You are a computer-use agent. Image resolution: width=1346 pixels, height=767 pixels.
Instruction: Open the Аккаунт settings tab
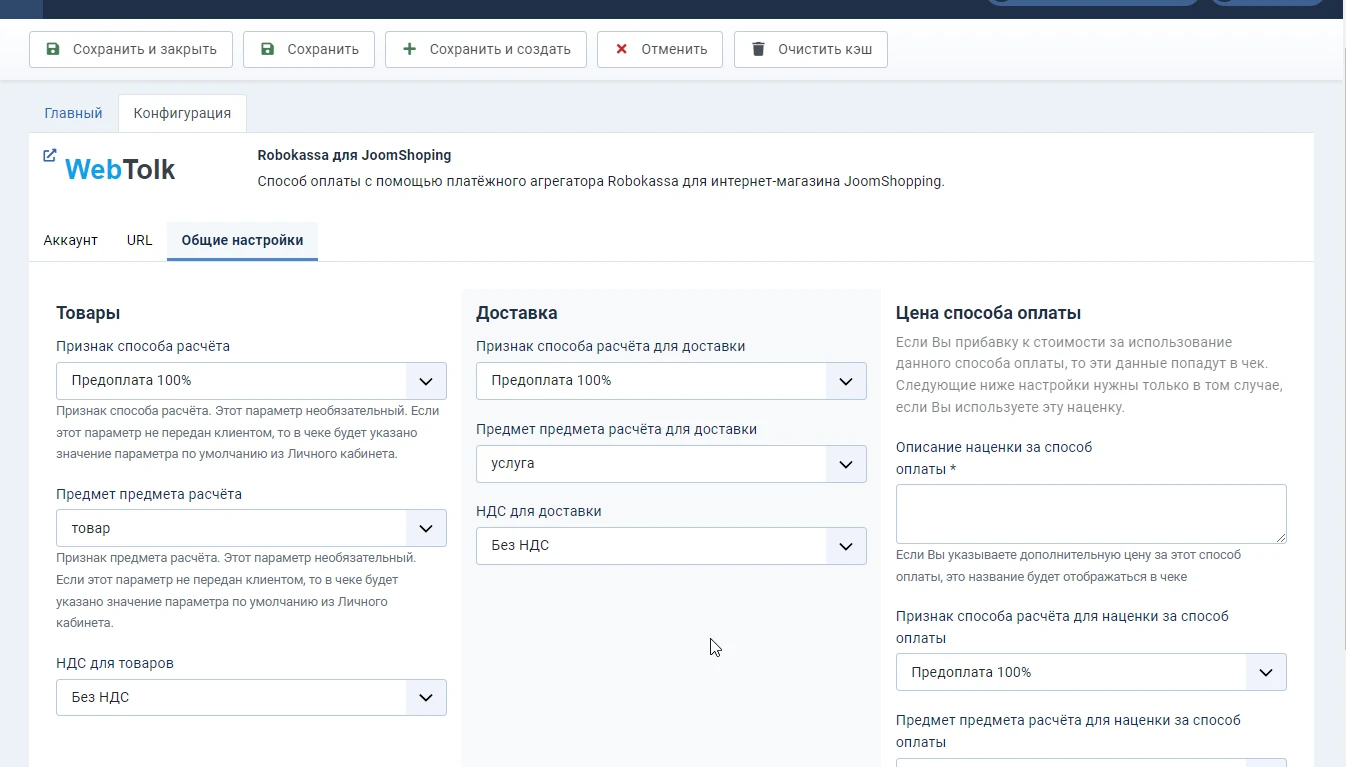[71, 240]
